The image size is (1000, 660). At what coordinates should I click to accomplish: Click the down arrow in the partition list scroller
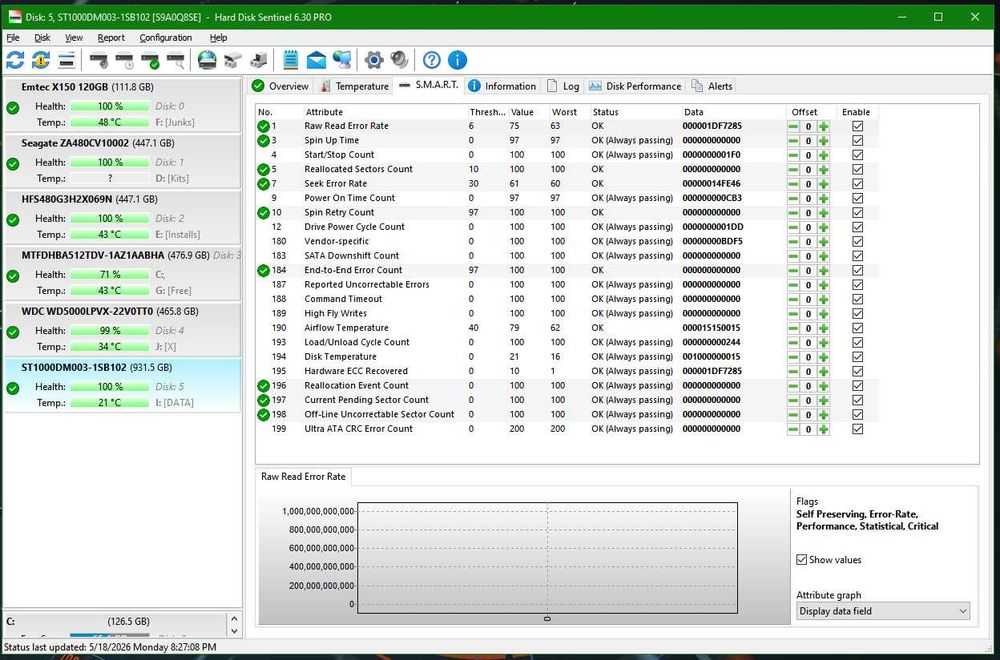pyautogui.click(x=234, y=631)
